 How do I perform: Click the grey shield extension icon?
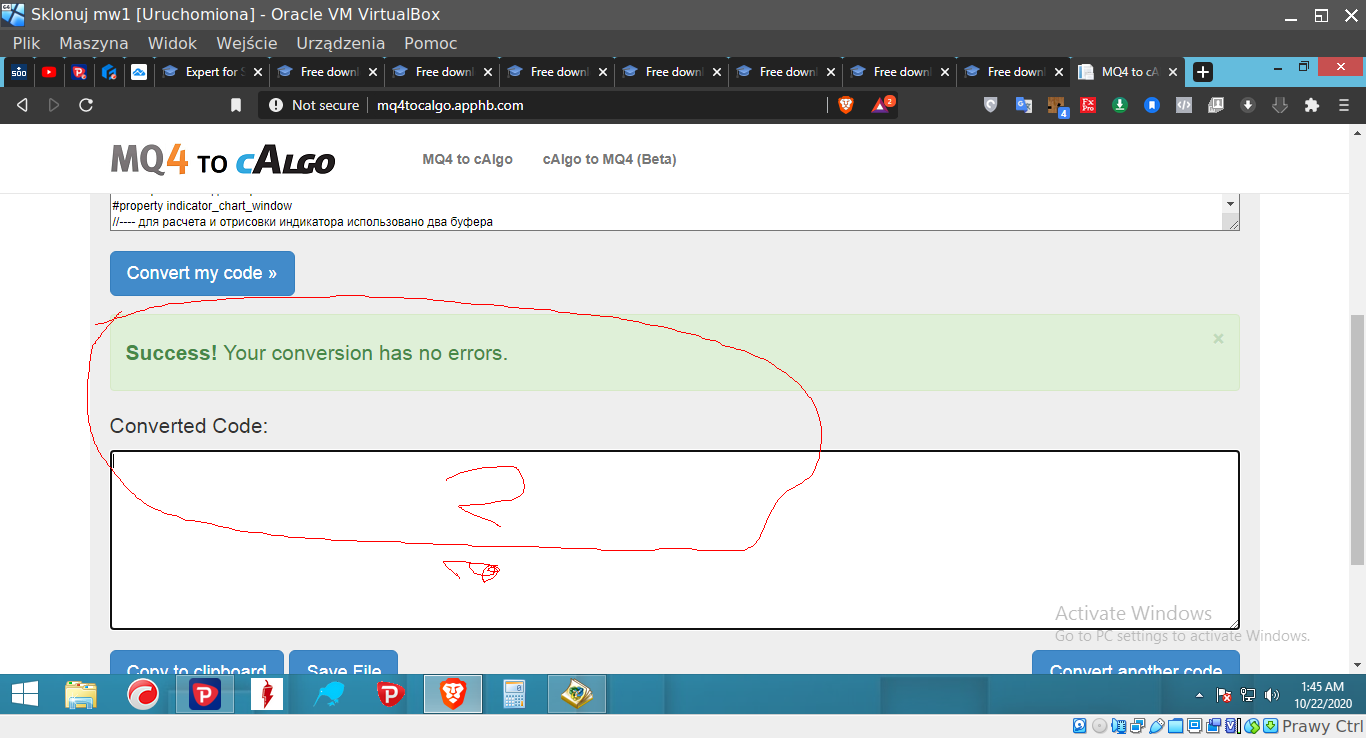[x=991, y=105]
